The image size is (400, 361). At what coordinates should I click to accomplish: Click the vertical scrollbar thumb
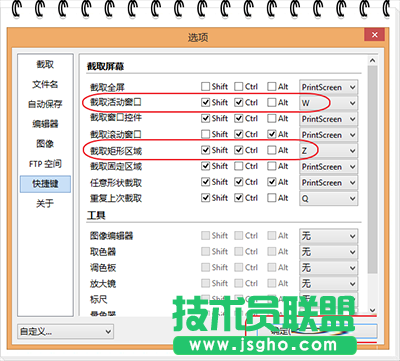click(373, 170)
